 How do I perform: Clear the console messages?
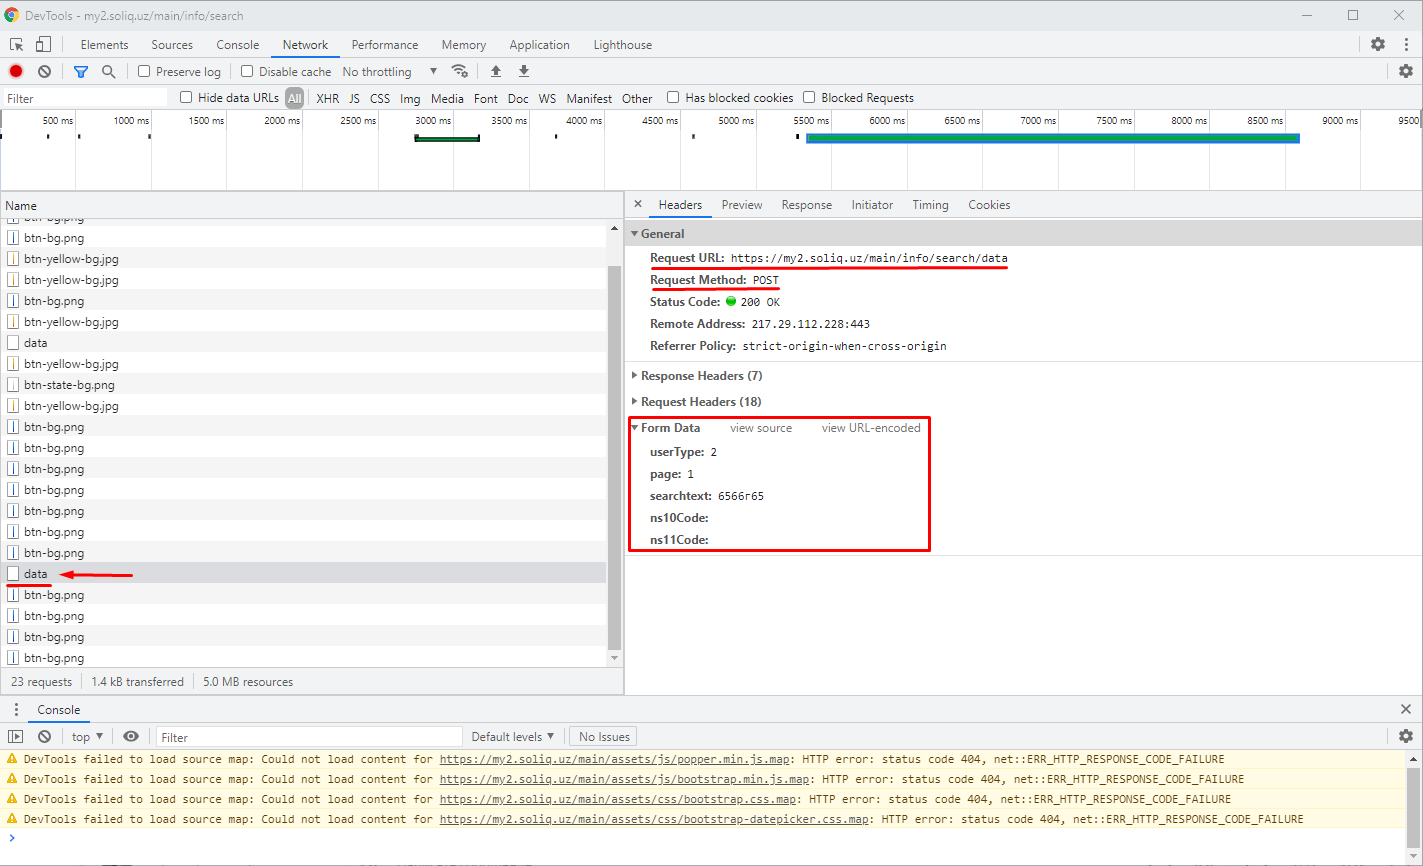pos(45,736)
